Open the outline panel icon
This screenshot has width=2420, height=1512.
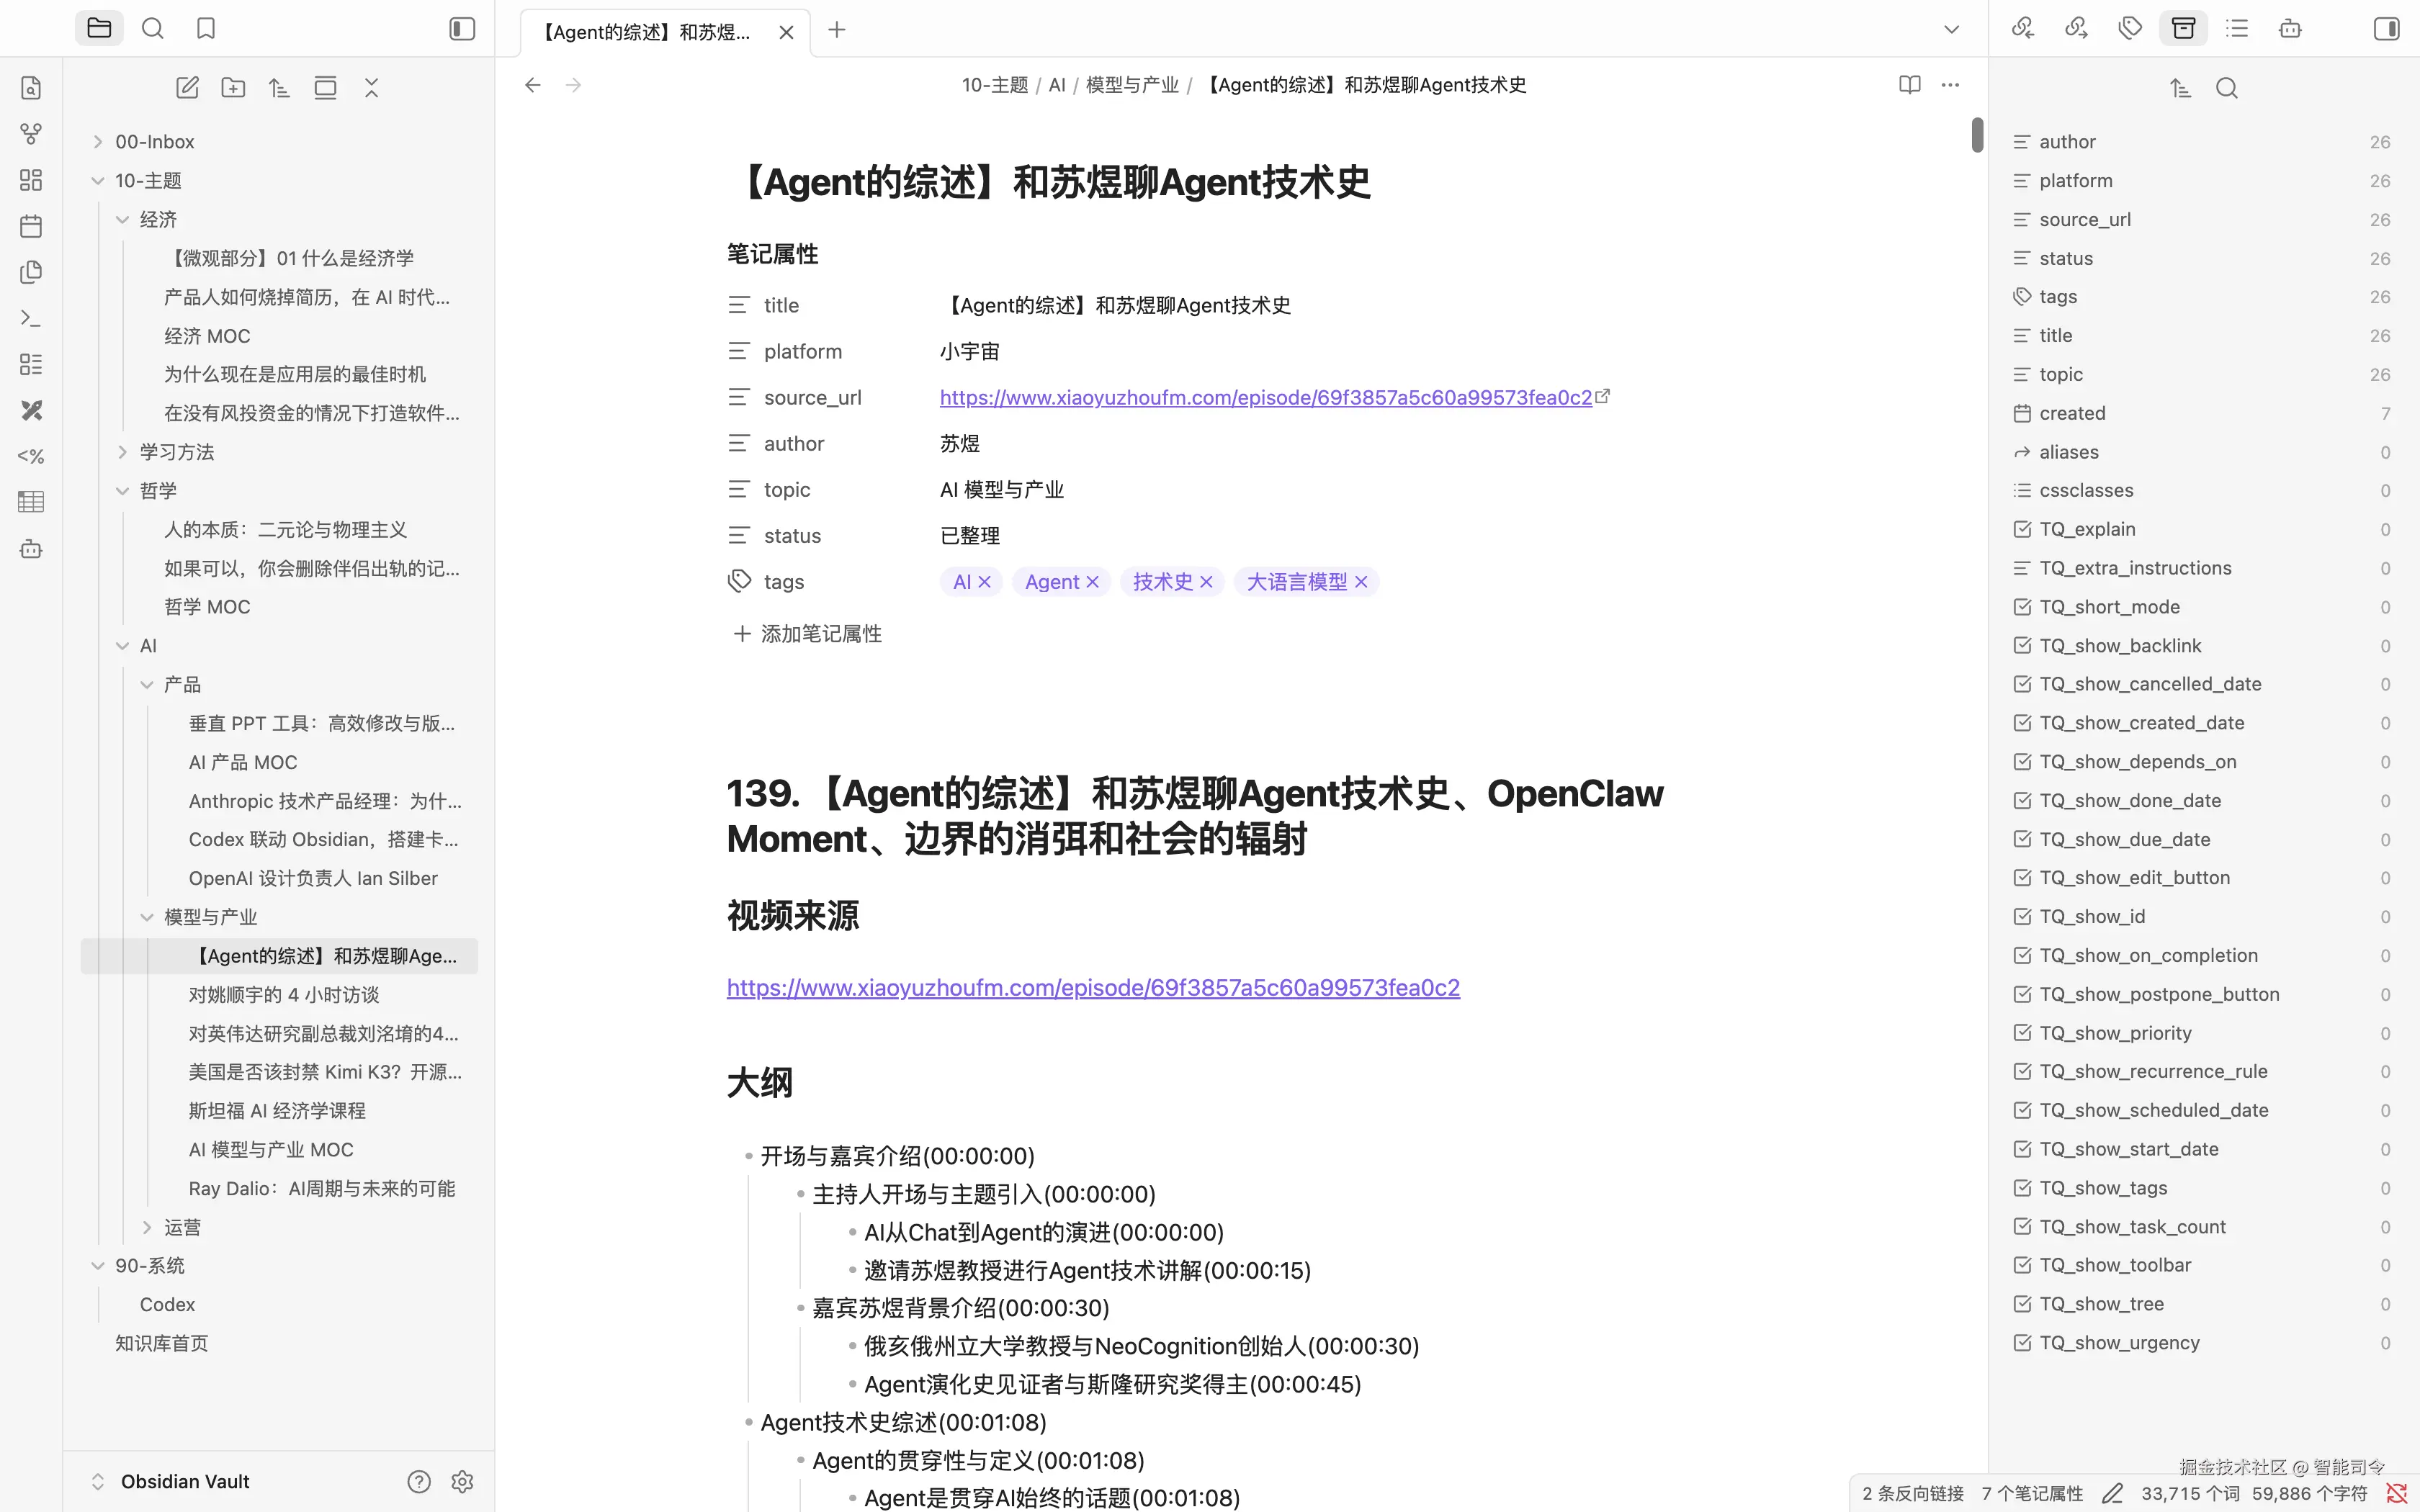[x=2237, y=29]
